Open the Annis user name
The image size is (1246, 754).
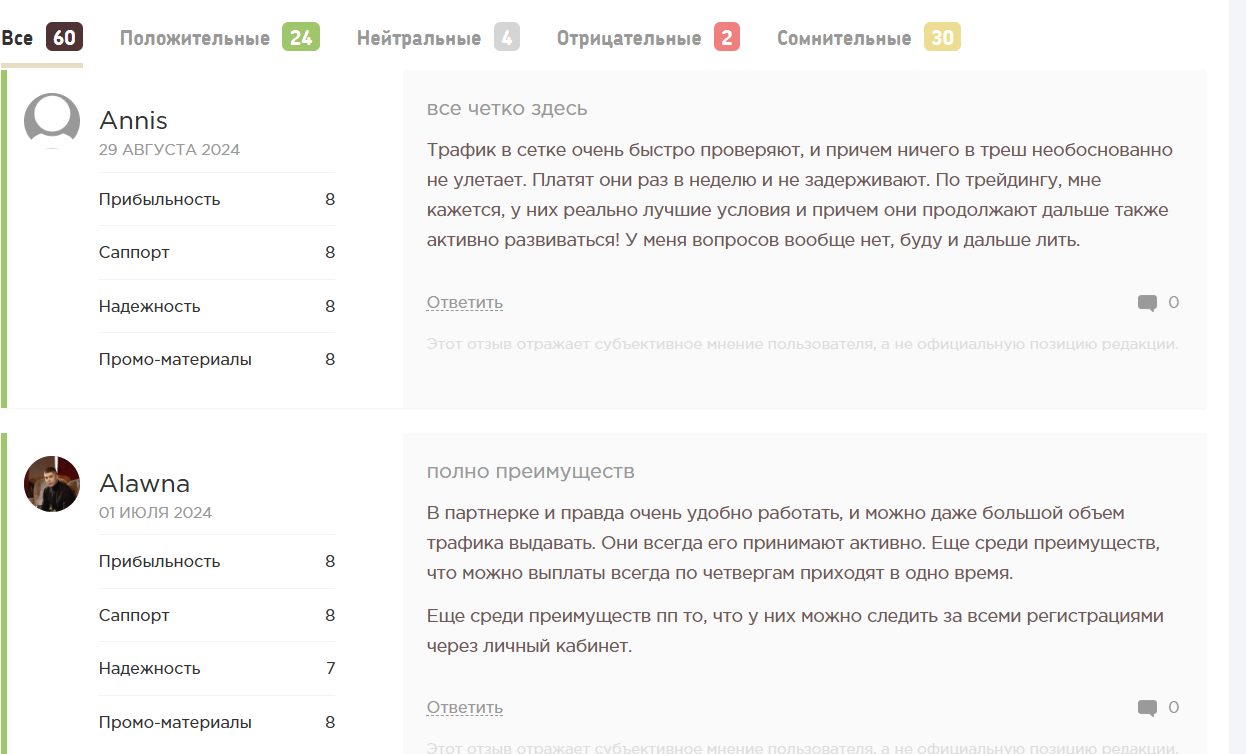(133, 121)
